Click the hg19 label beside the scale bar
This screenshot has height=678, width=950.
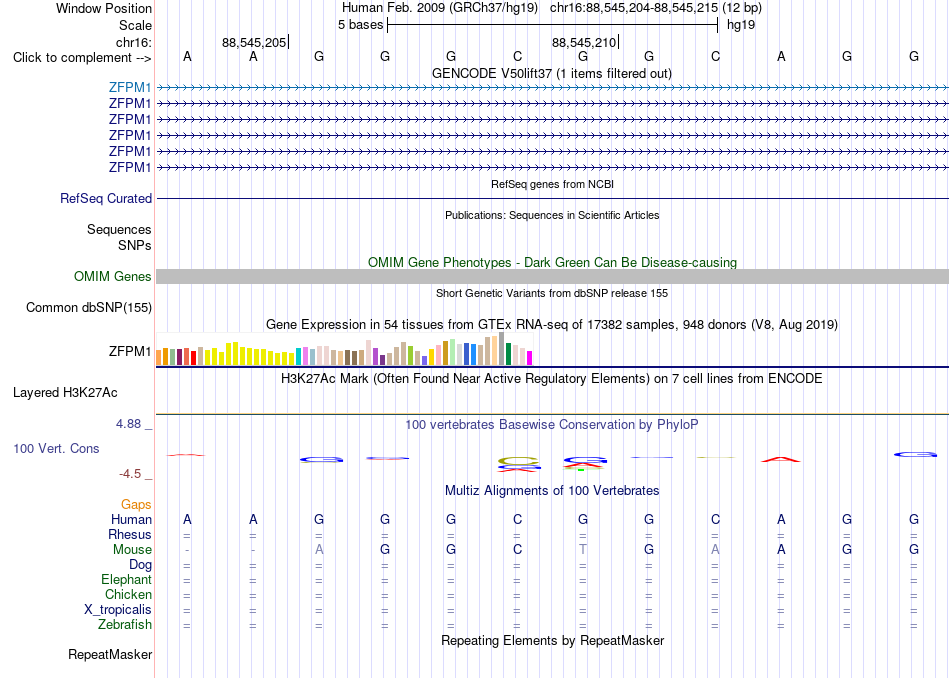(x=740, y=25)
